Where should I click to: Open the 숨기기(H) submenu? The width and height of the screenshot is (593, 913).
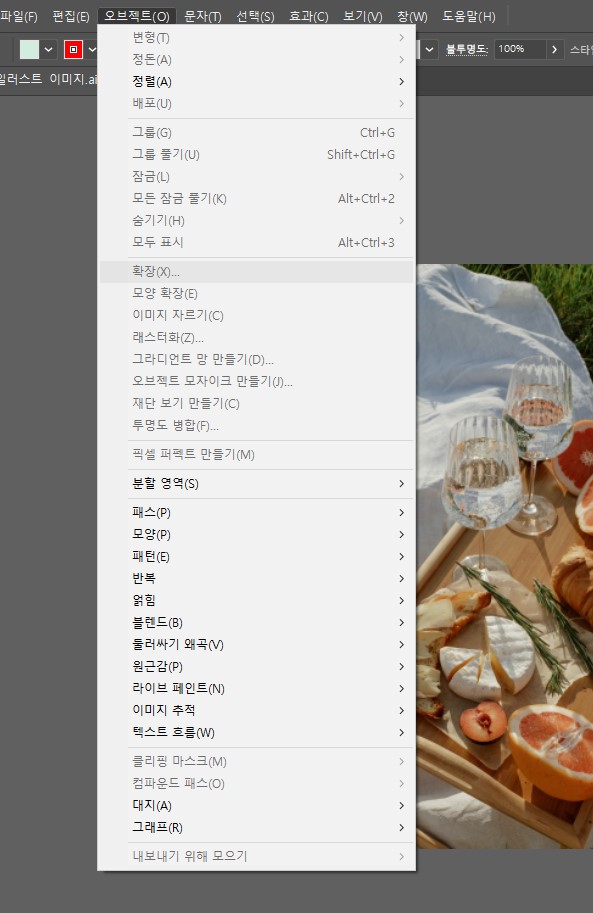(256, 221)
